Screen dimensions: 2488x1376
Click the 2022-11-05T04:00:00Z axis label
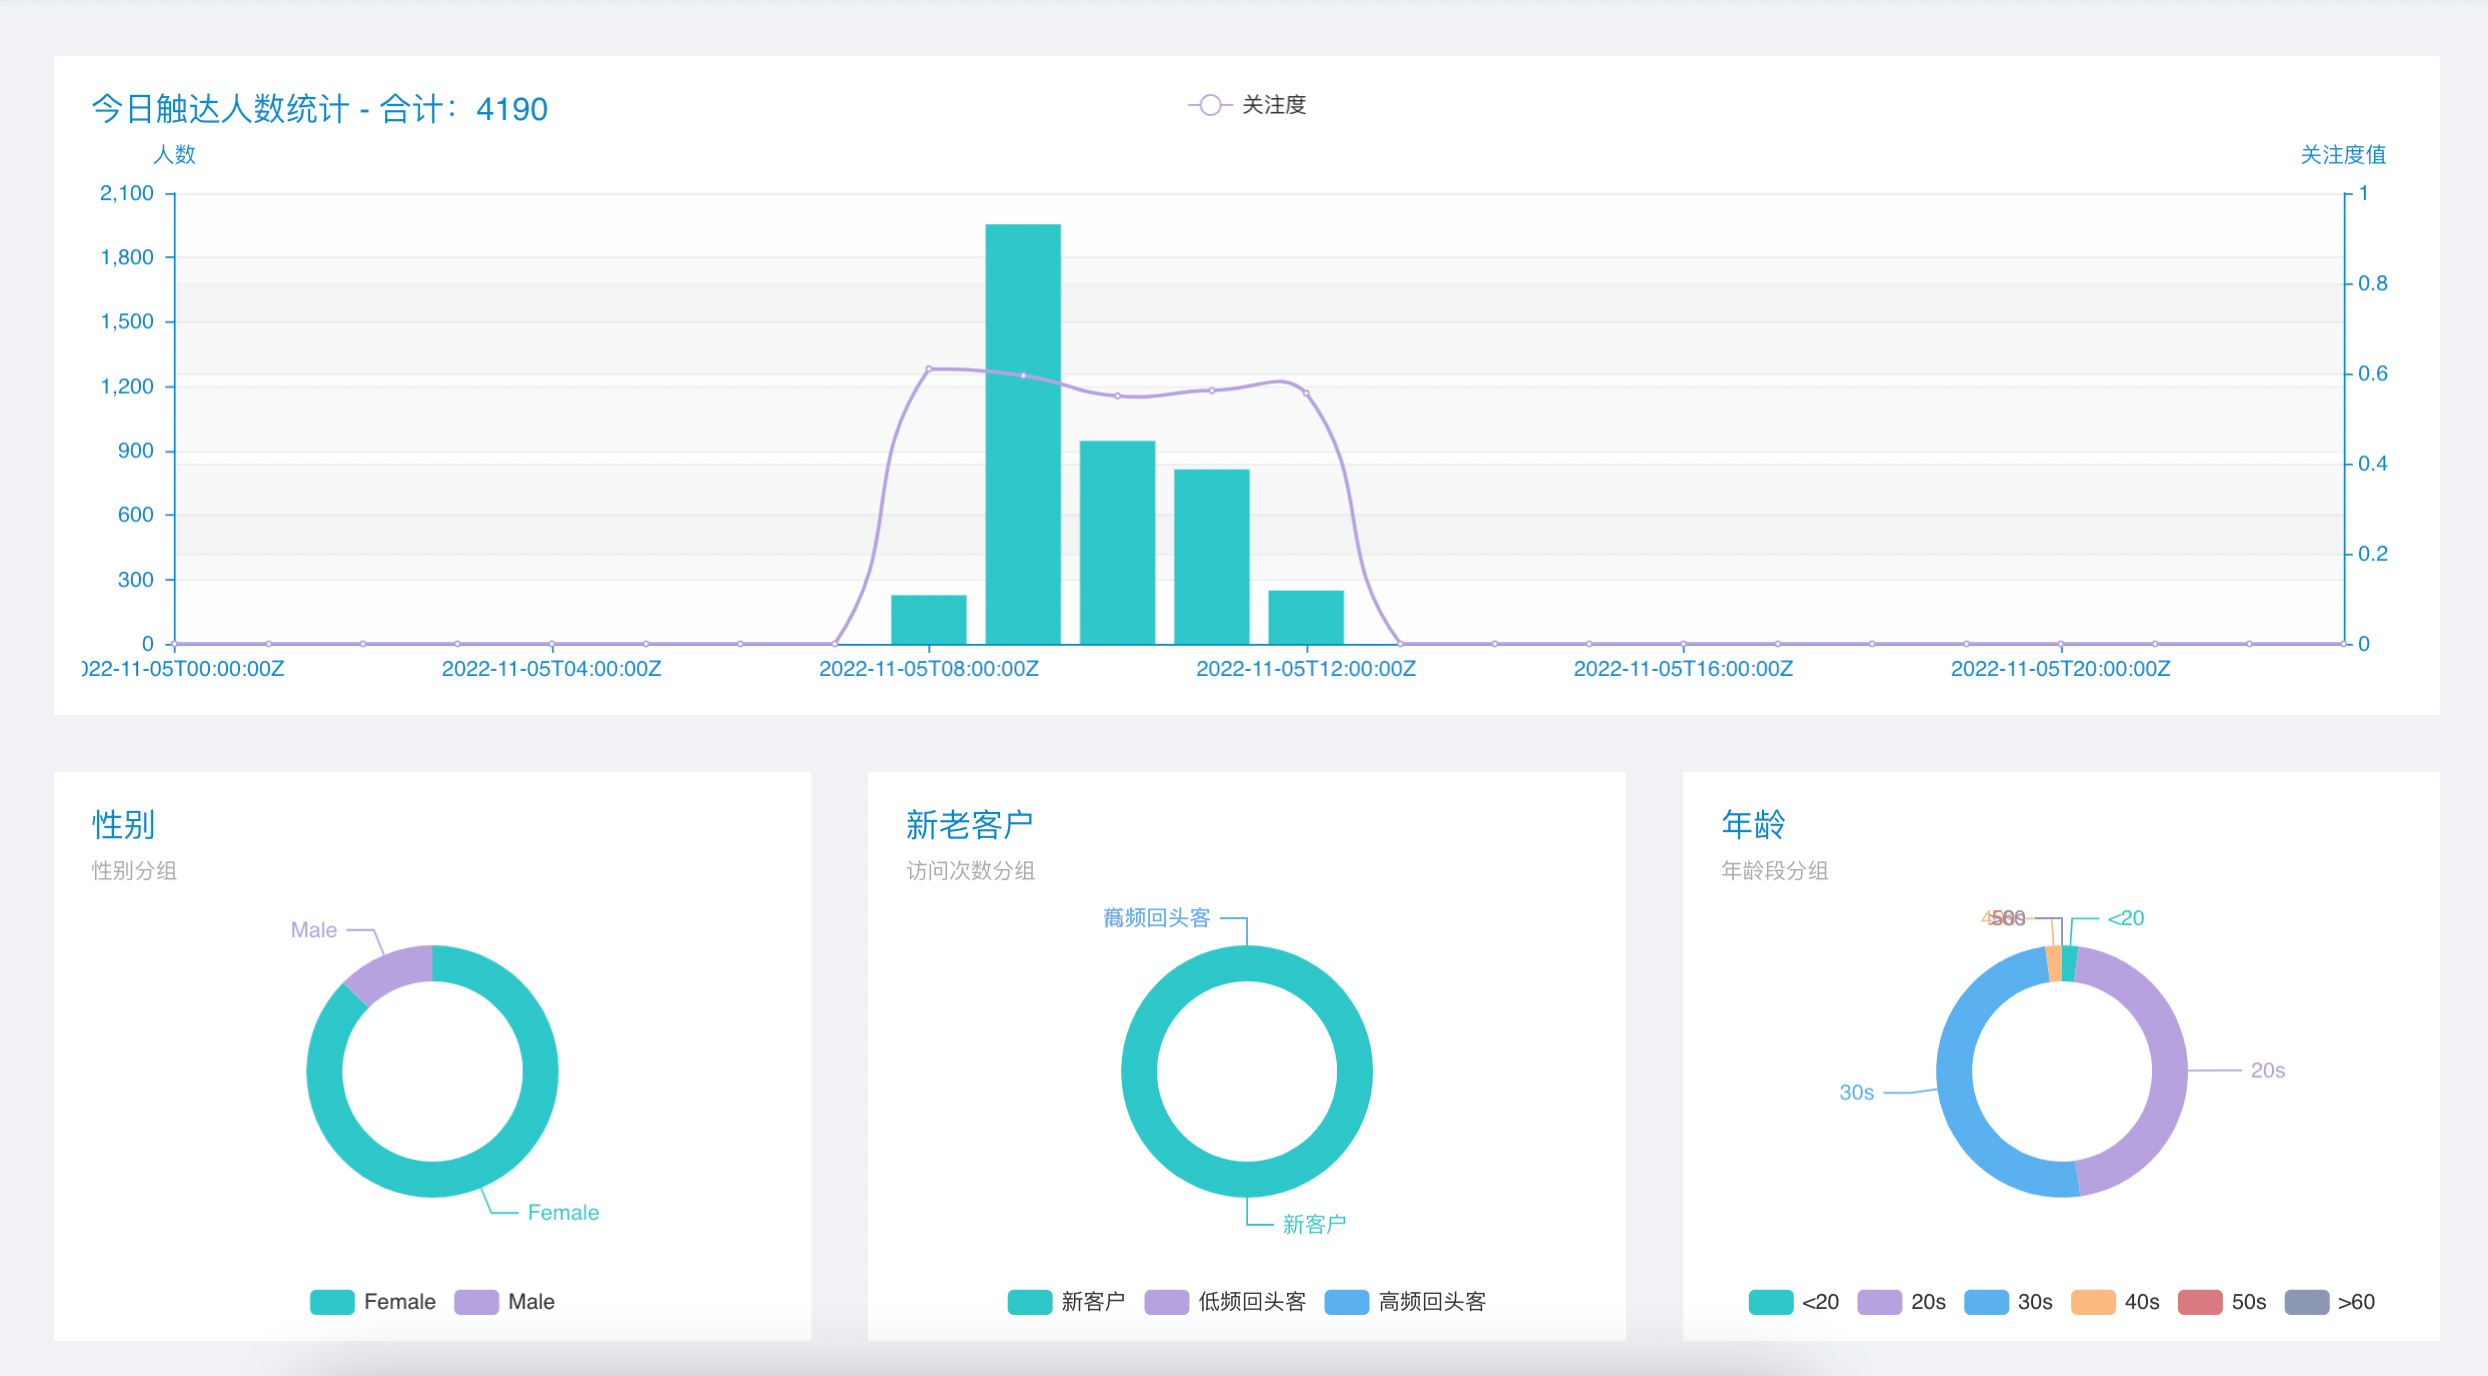[552, 668]
